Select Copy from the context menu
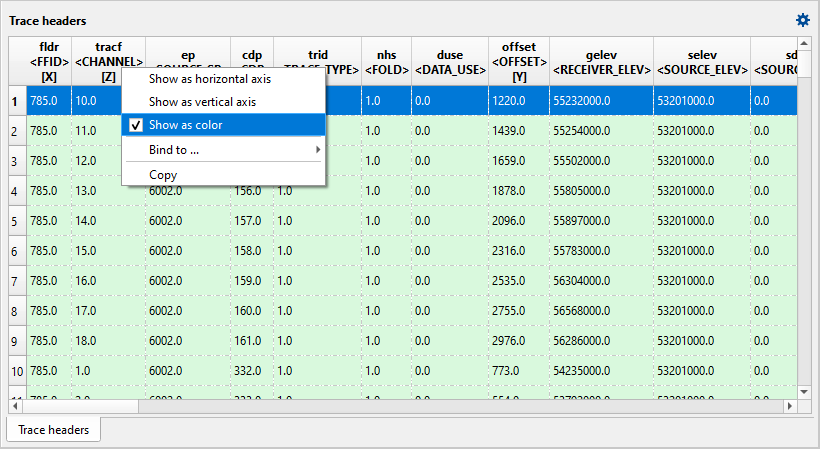 pyautogui.click(x=163, y=175)
